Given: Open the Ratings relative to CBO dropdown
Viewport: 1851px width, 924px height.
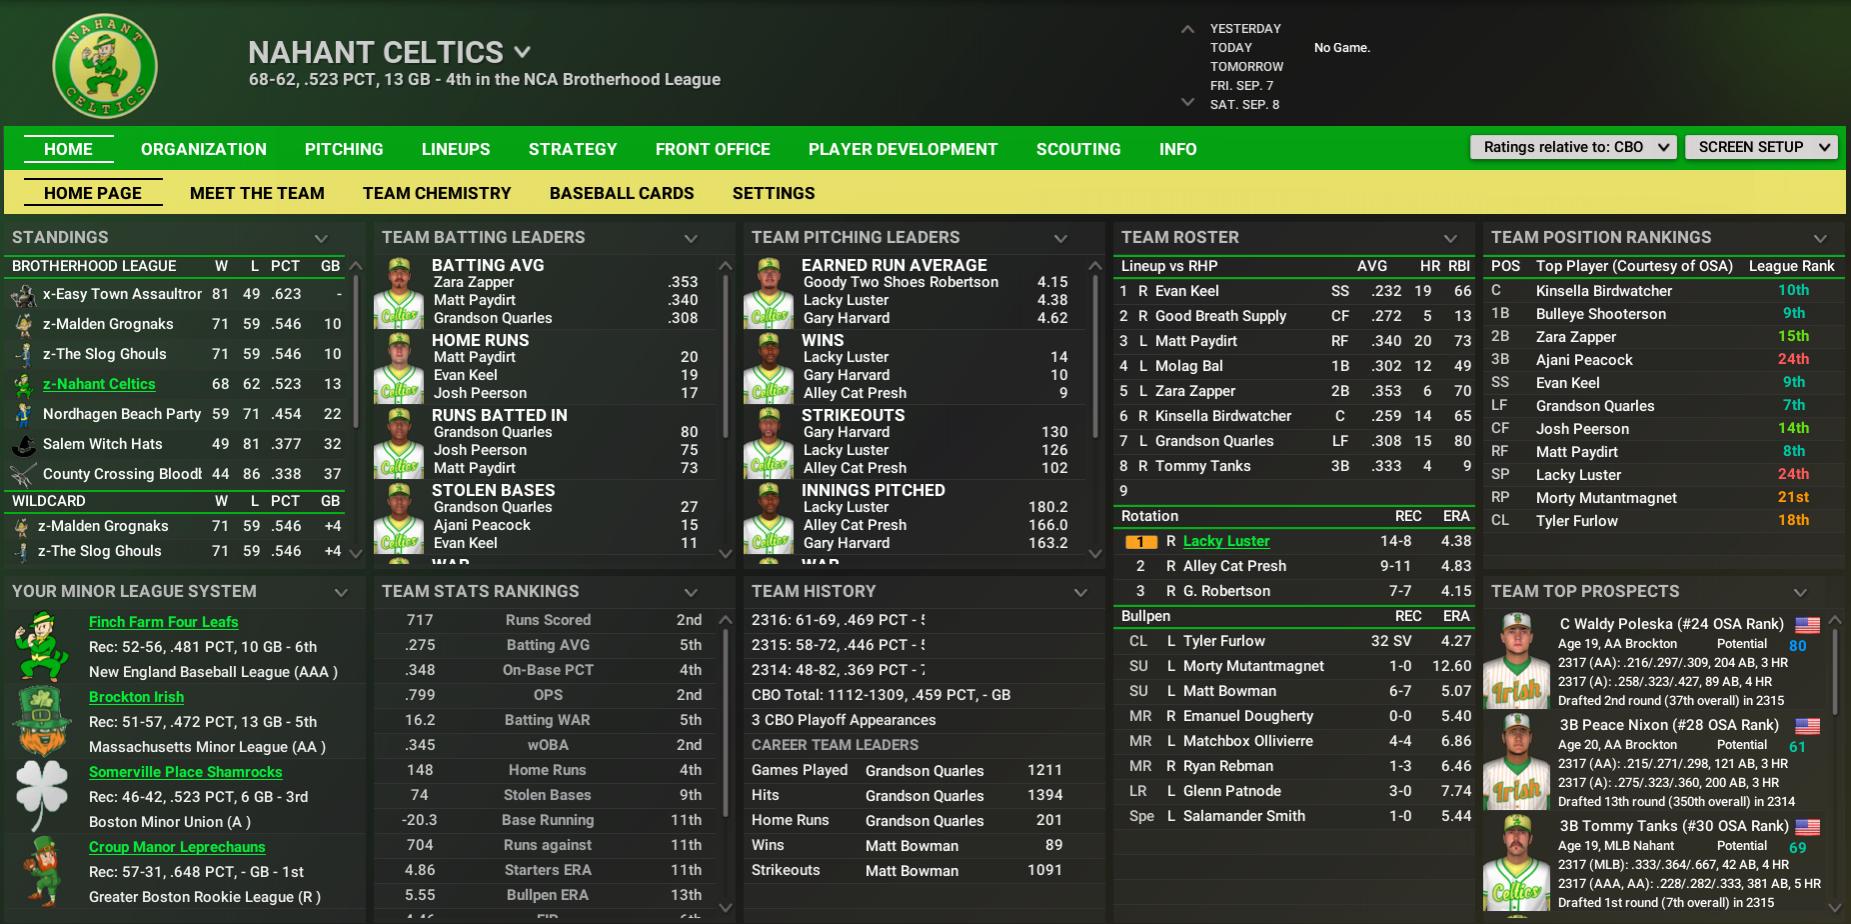Looking at the screenshot, I should click(1573, 147).
